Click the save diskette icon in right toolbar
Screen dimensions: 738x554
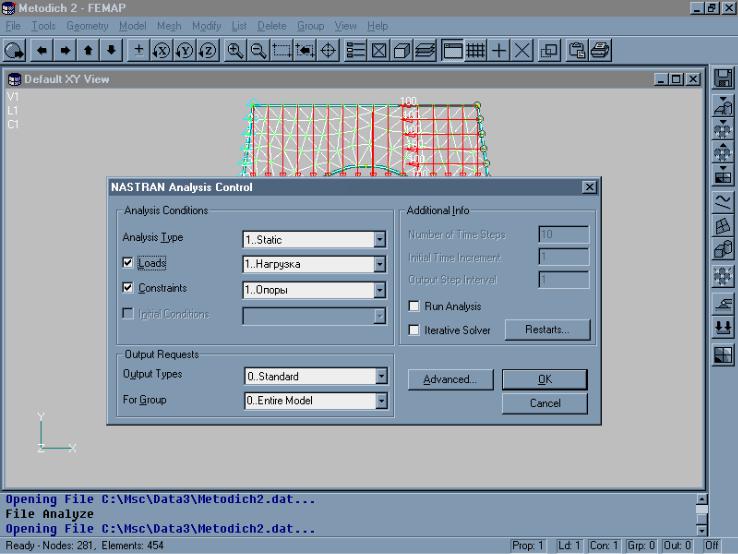pos(723,78)
